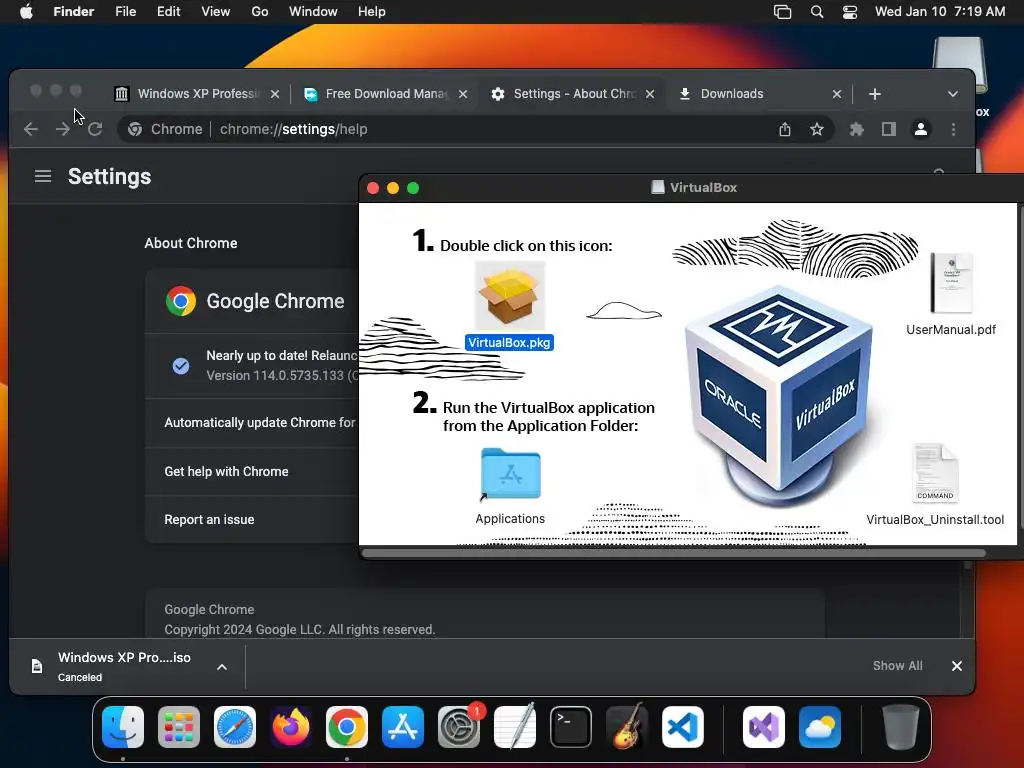This screenshot has width=1024, height=768.
Task: Open Launchpad from the Dock
Action: [179, 727]
